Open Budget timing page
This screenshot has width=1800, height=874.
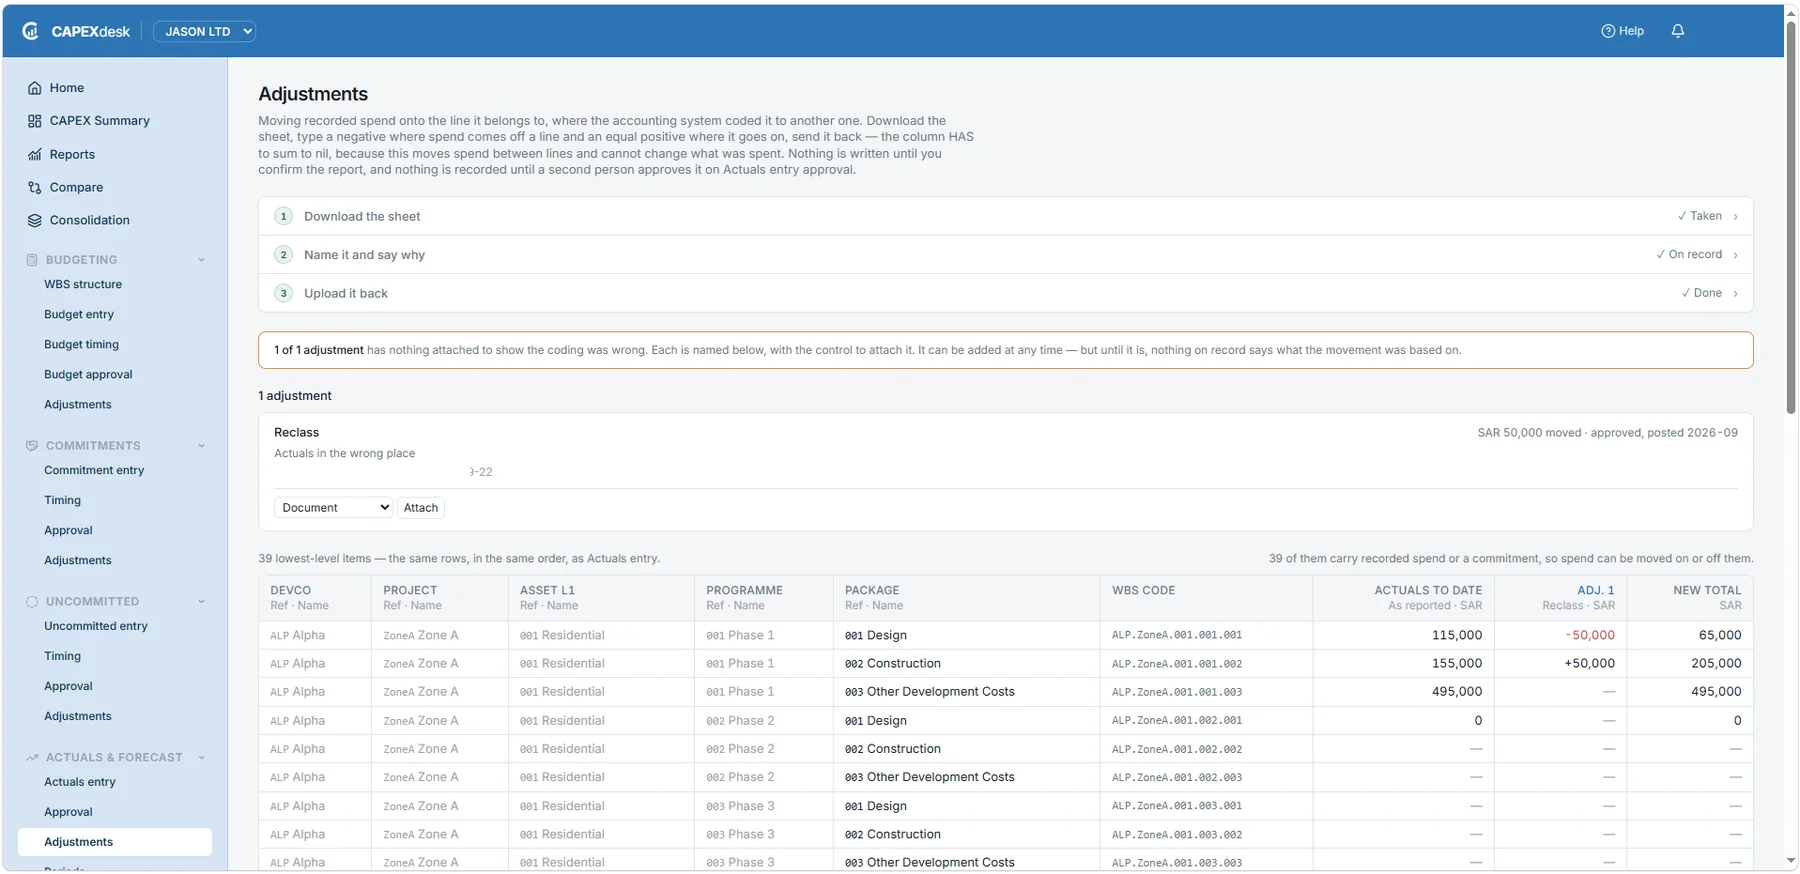pyautogui.click(x=81, y=345)
